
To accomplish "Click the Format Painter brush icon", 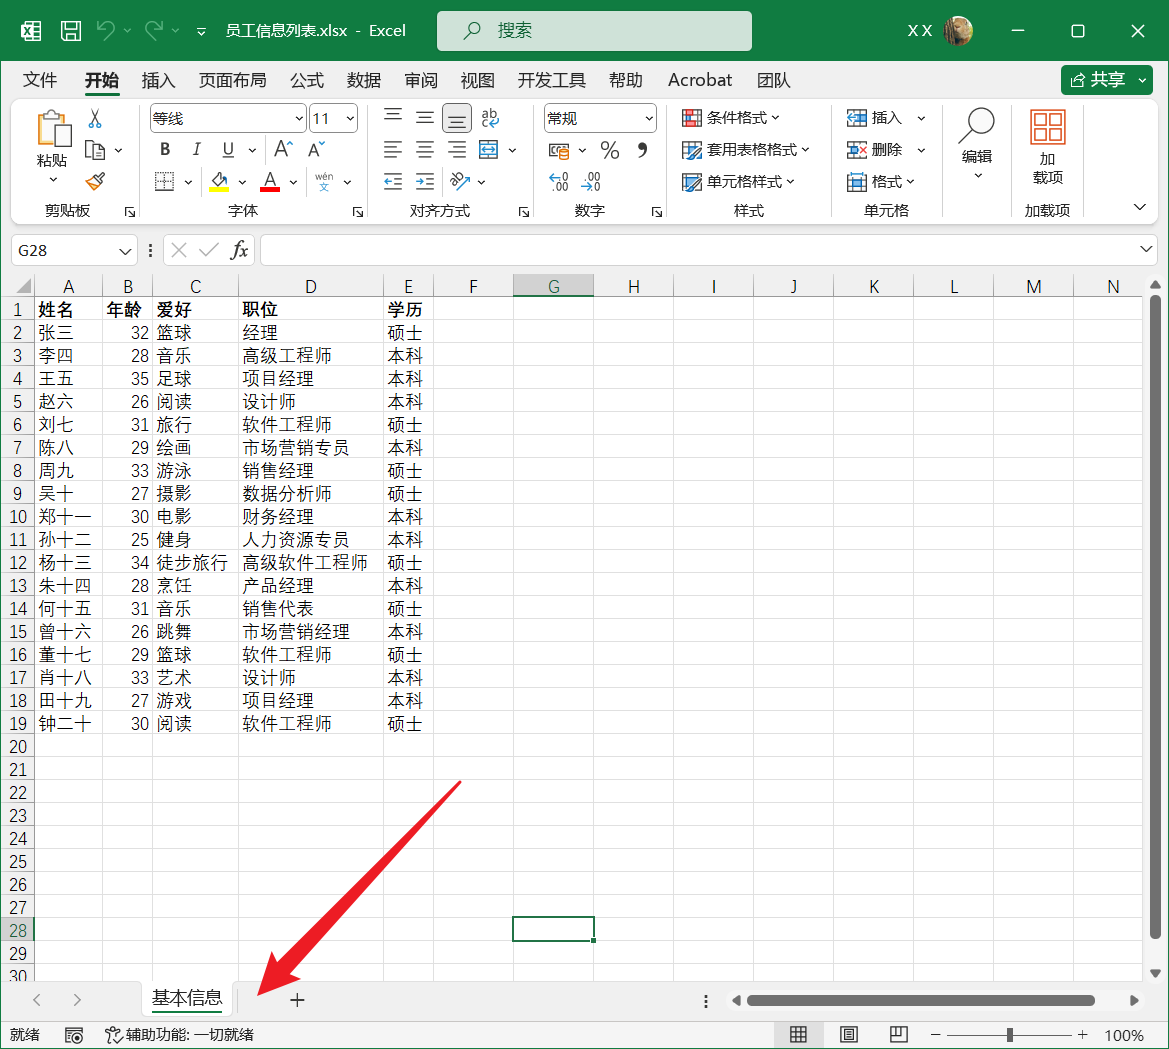I will coord(95,181).
